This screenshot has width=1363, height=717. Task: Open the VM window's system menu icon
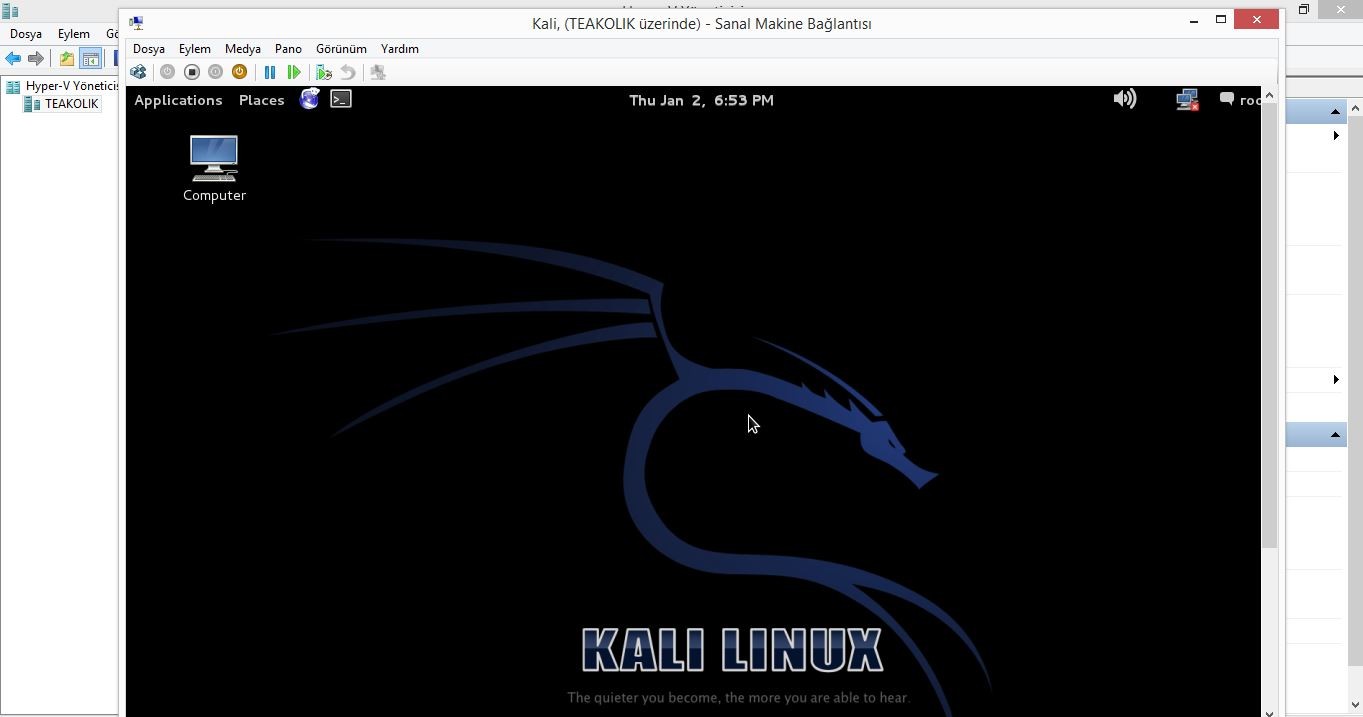(136, 23)
